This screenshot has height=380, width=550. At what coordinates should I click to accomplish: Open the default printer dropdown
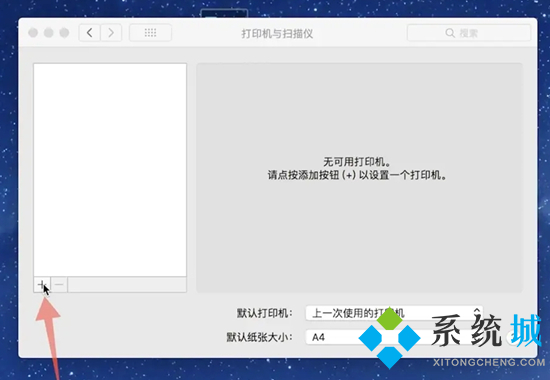(394, 313)
